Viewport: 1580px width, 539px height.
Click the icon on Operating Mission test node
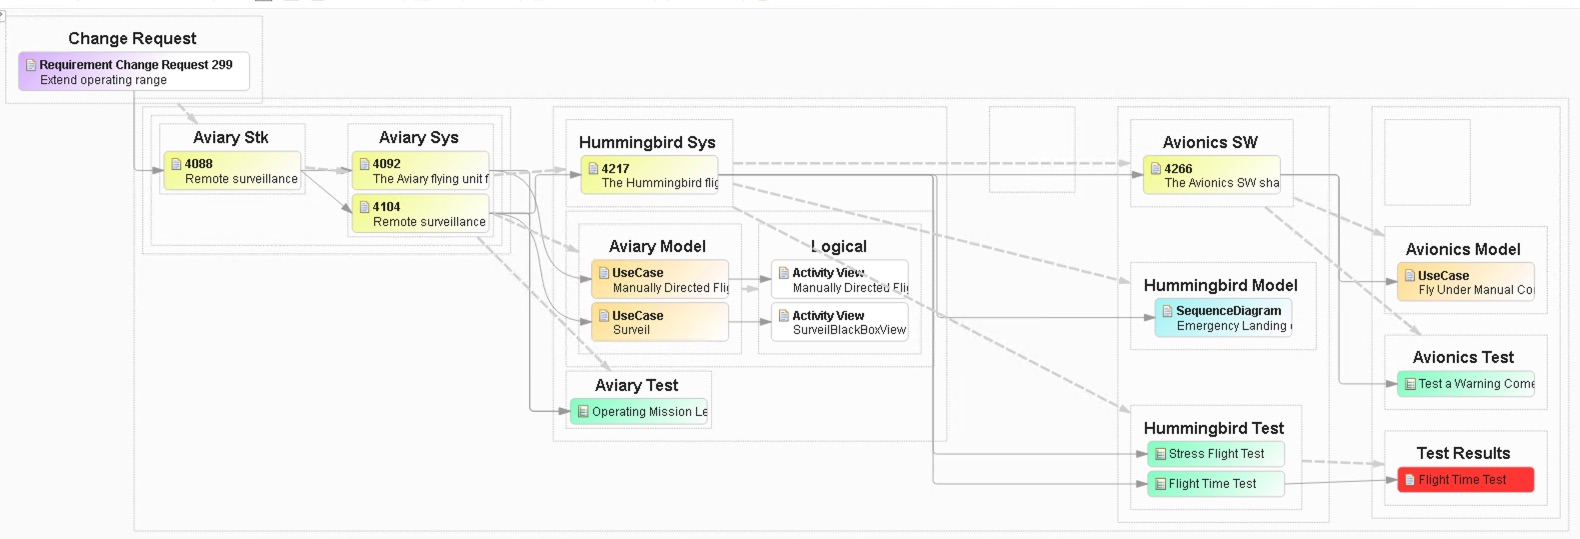[x=583, y=411]
